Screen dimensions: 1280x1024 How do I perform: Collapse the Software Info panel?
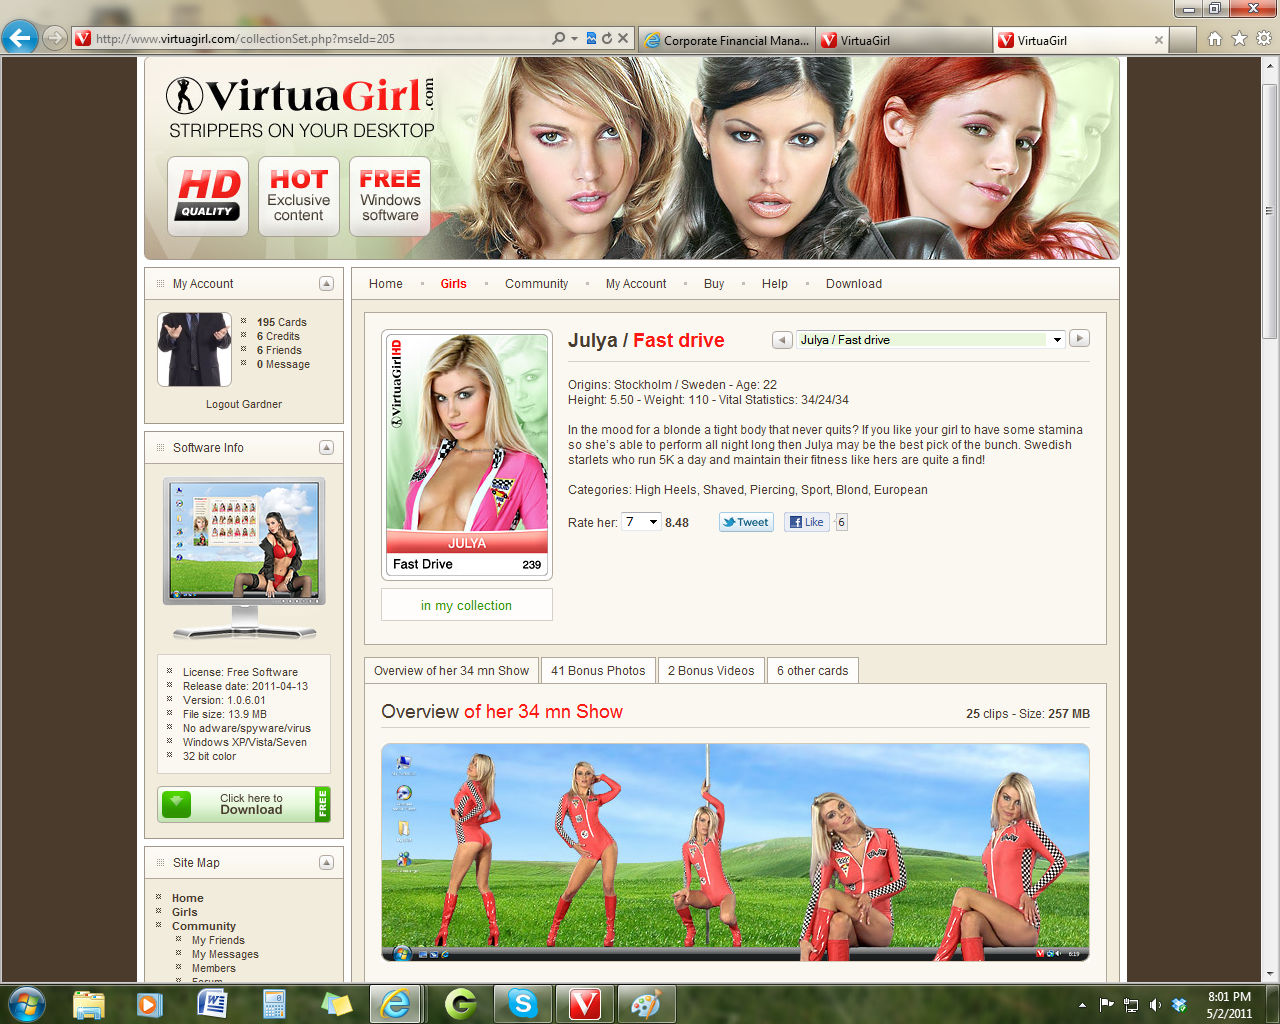(x=326, y=448)
